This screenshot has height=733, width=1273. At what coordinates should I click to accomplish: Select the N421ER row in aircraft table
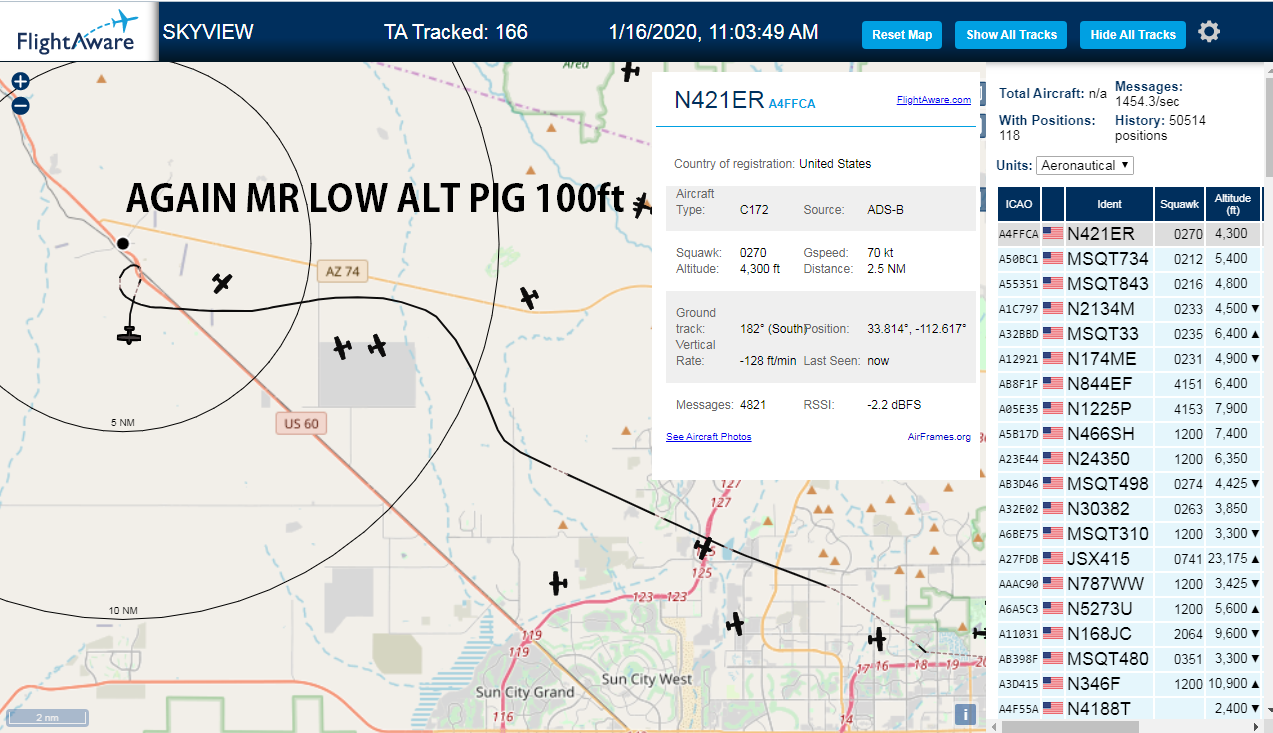point(1130,234)
